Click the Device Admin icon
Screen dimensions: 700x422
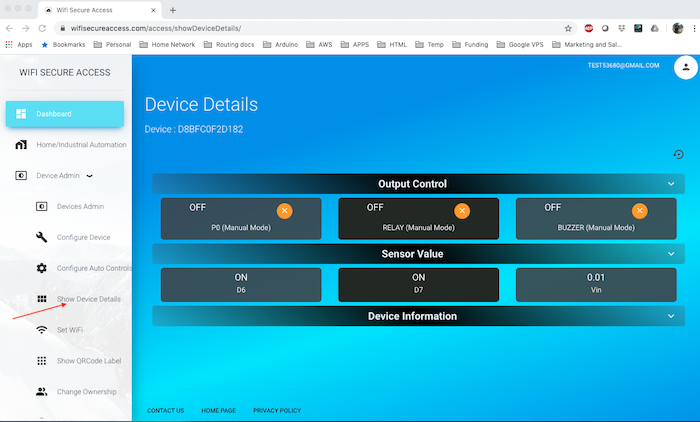[21, 175]
